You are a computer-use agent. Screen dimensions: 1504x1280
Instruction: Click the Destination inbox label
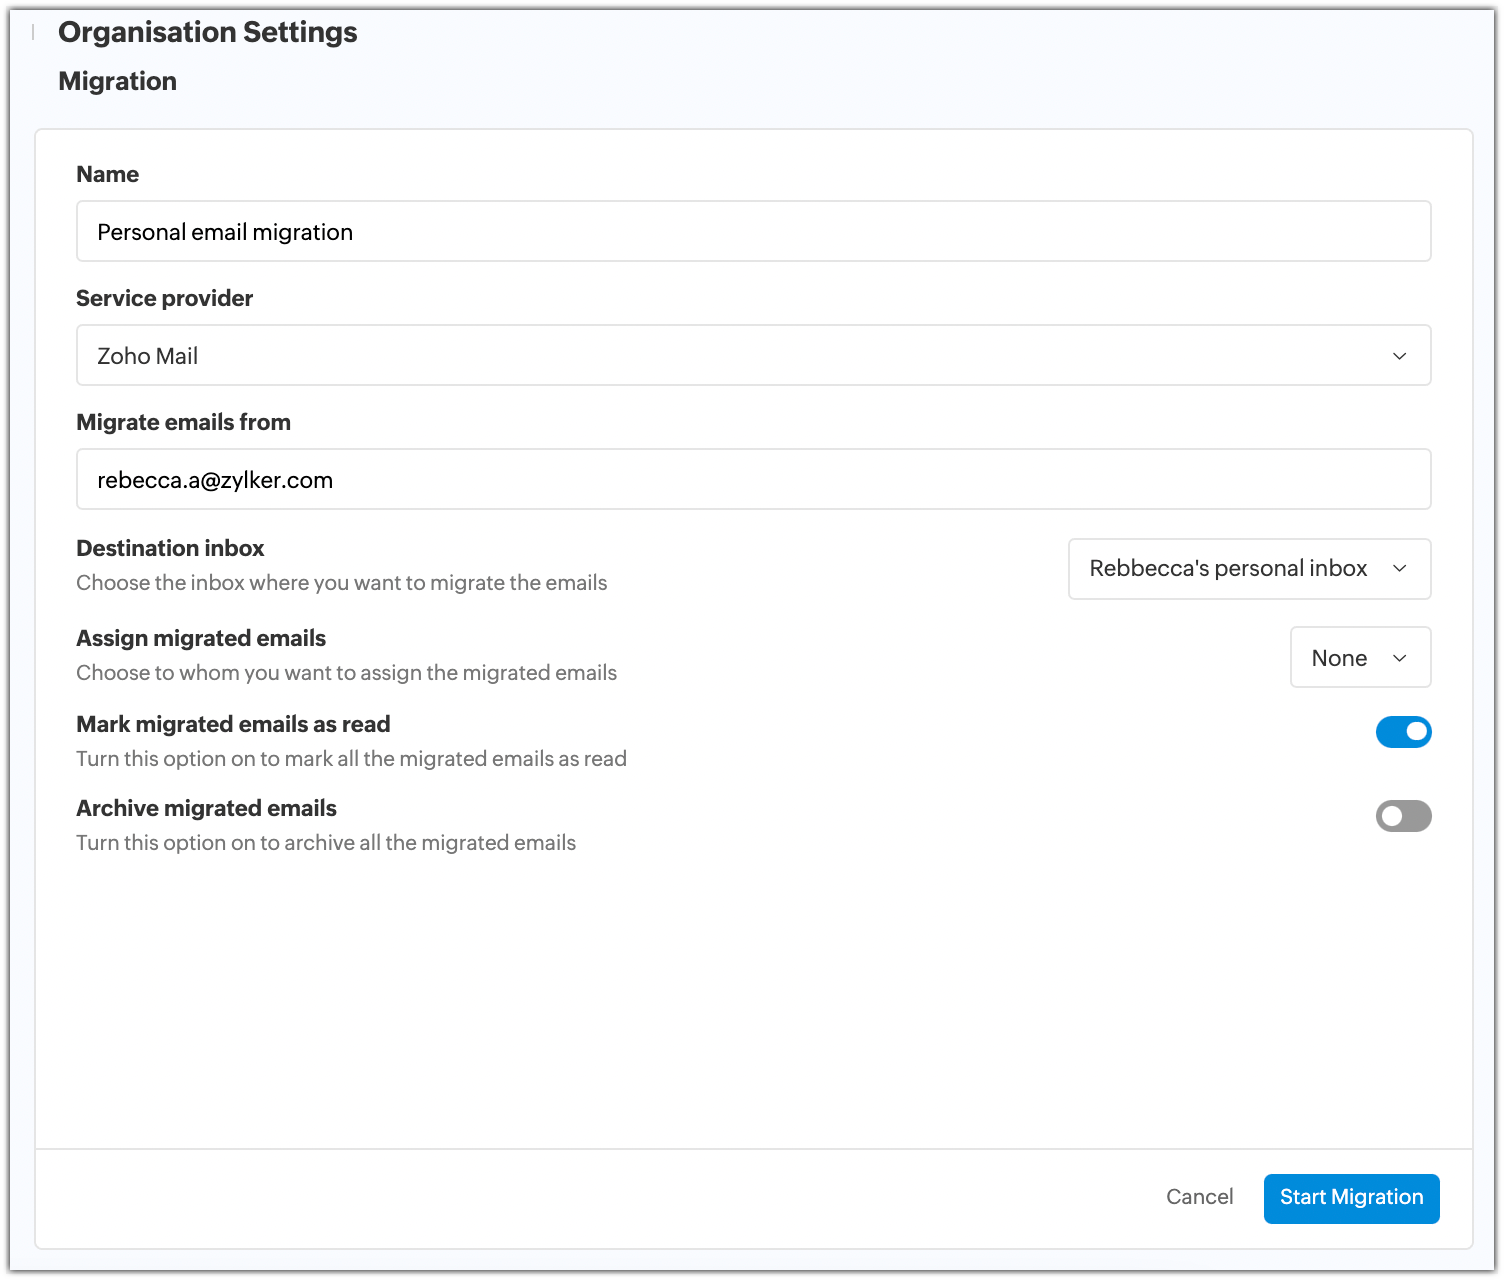tap(170, 548)
